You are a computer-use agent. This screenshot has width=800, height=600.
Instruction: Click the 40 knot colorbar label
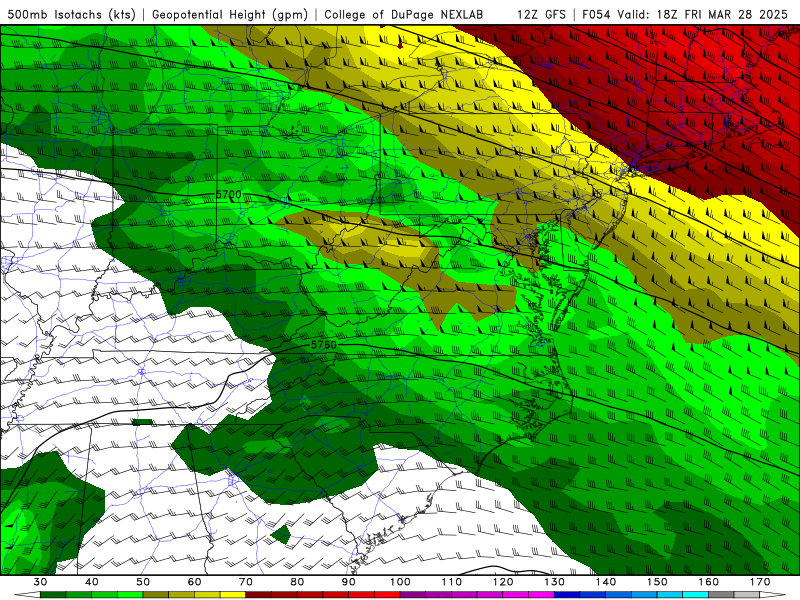pos(92,582)
